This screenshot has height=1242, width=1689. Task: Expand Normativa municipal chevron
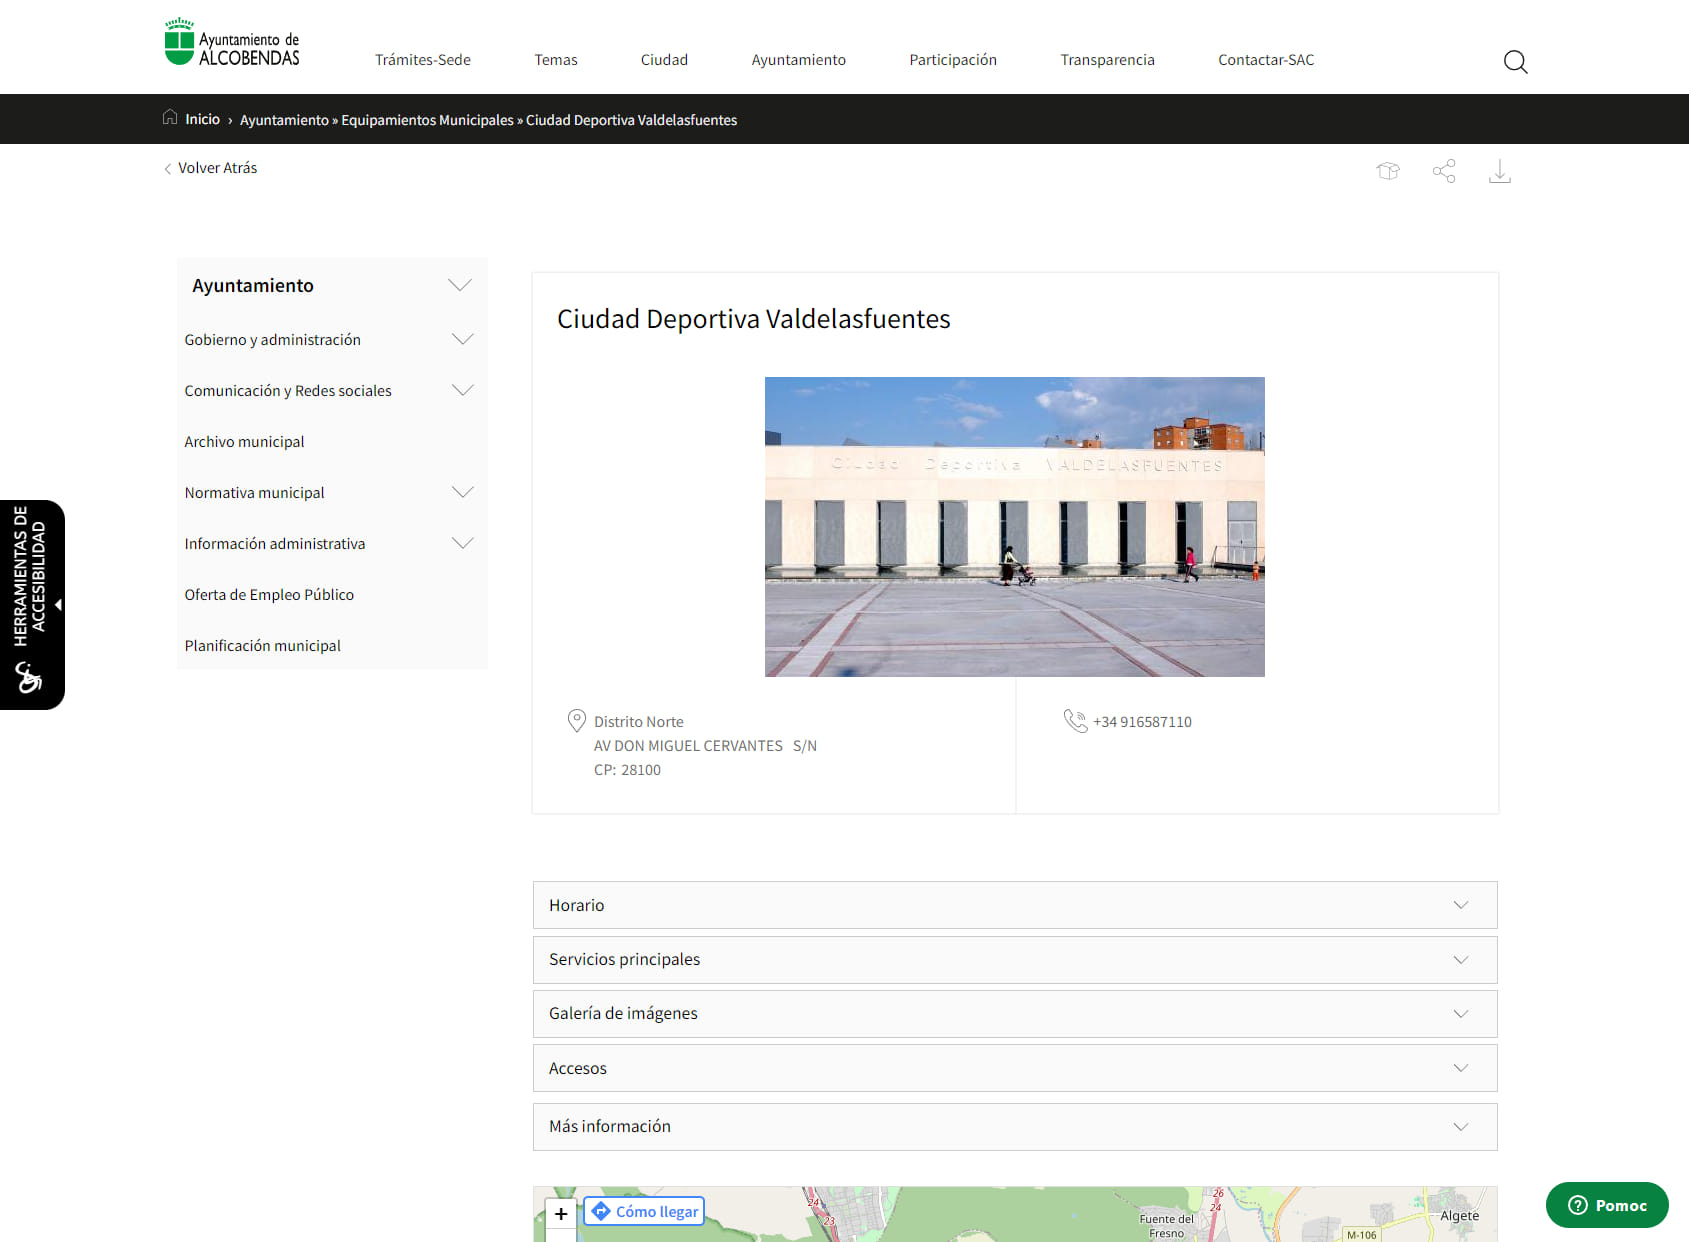pyautogui.click(x=462, y=492)
